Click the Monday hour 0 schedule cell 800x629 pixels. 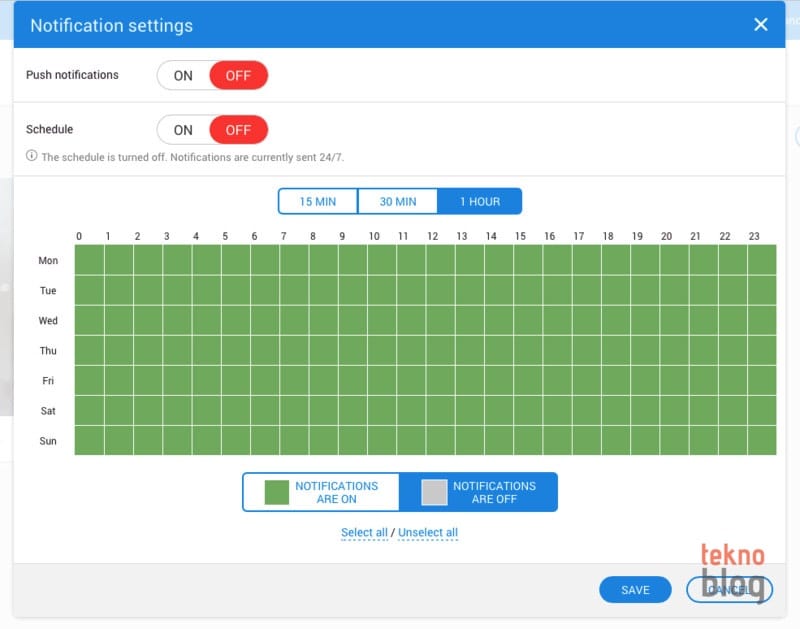[x=89, y=260]
